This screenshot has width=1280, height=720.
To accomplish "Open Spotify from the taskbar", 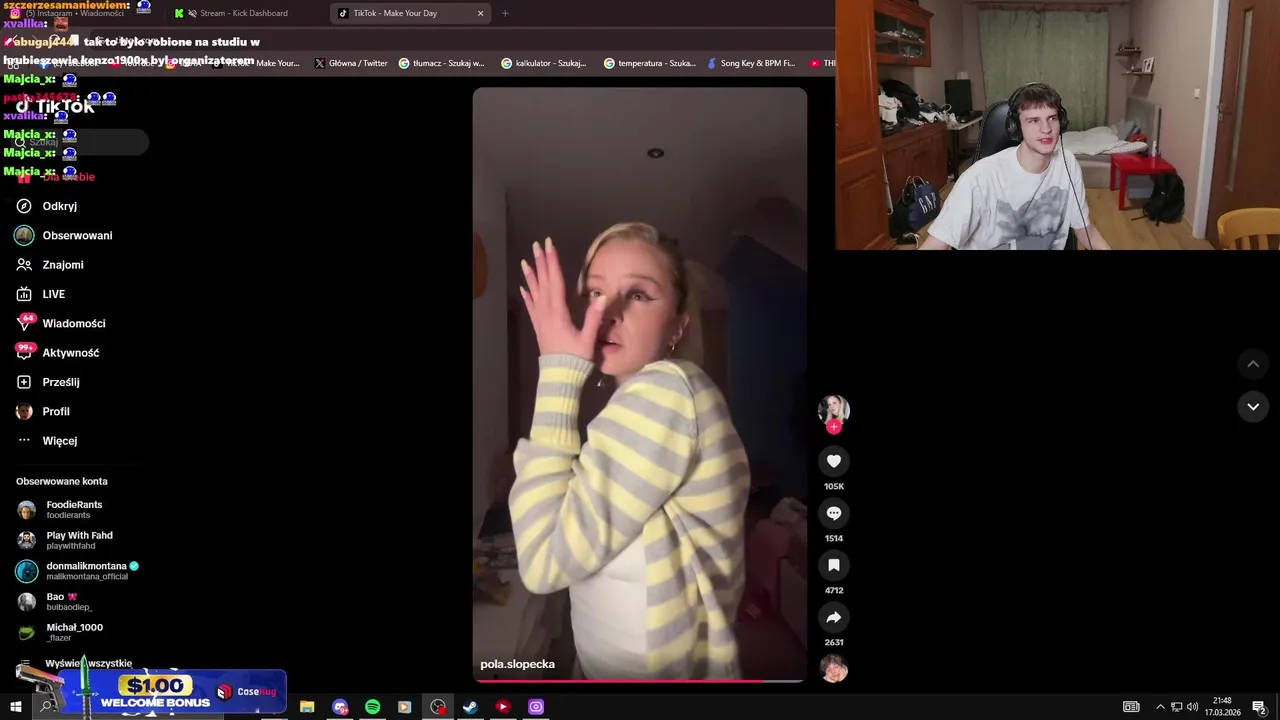I will point(372,707).
